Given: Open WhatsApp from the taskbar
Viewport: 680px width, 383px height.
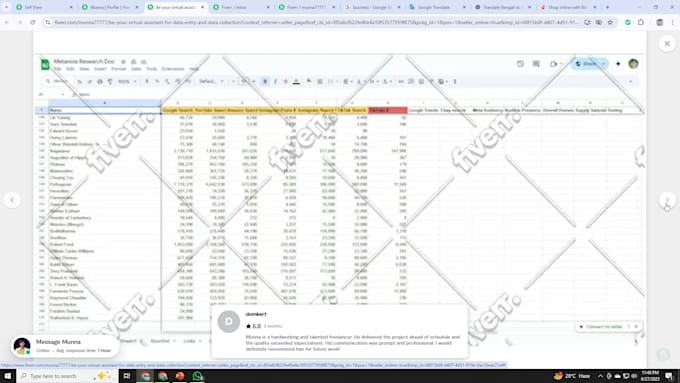Looking at the screenshot, I should click(x=197, y=376).
